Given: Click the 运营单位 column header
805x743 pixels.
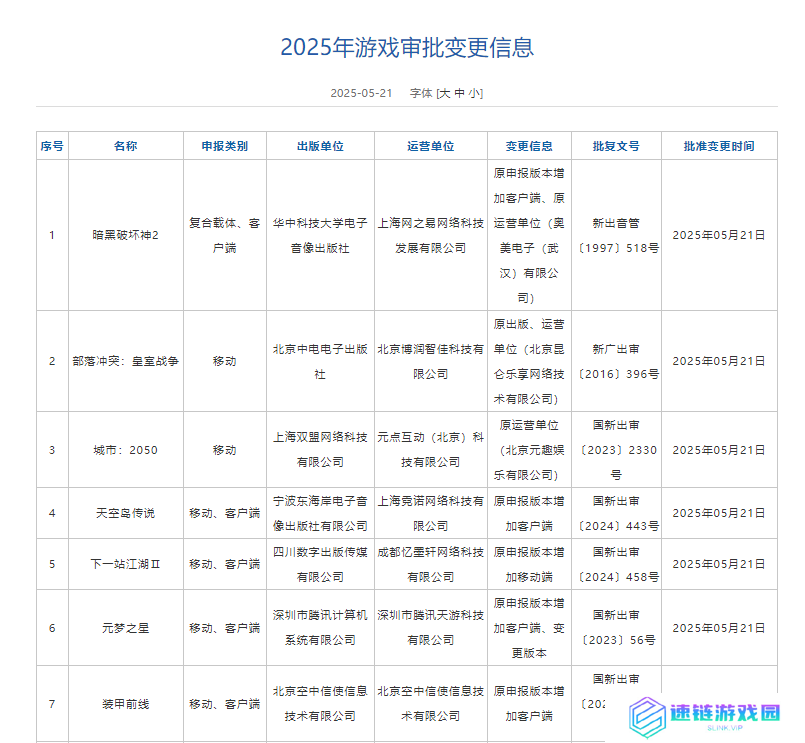Looking at the screenshot, I should (x=431, y=146).
